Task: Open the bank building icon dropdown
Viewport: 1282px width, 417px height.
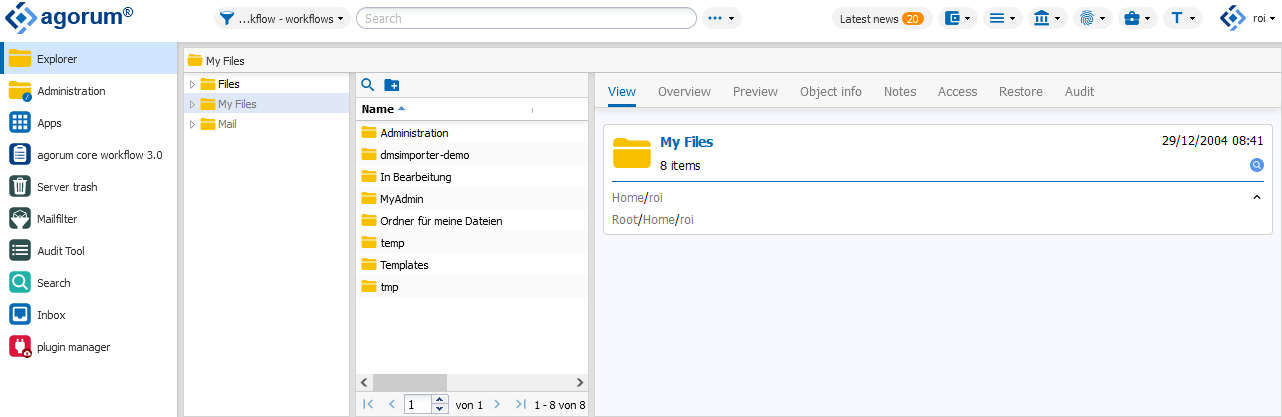Action: pyautogui.click(x=1047, y=18)
